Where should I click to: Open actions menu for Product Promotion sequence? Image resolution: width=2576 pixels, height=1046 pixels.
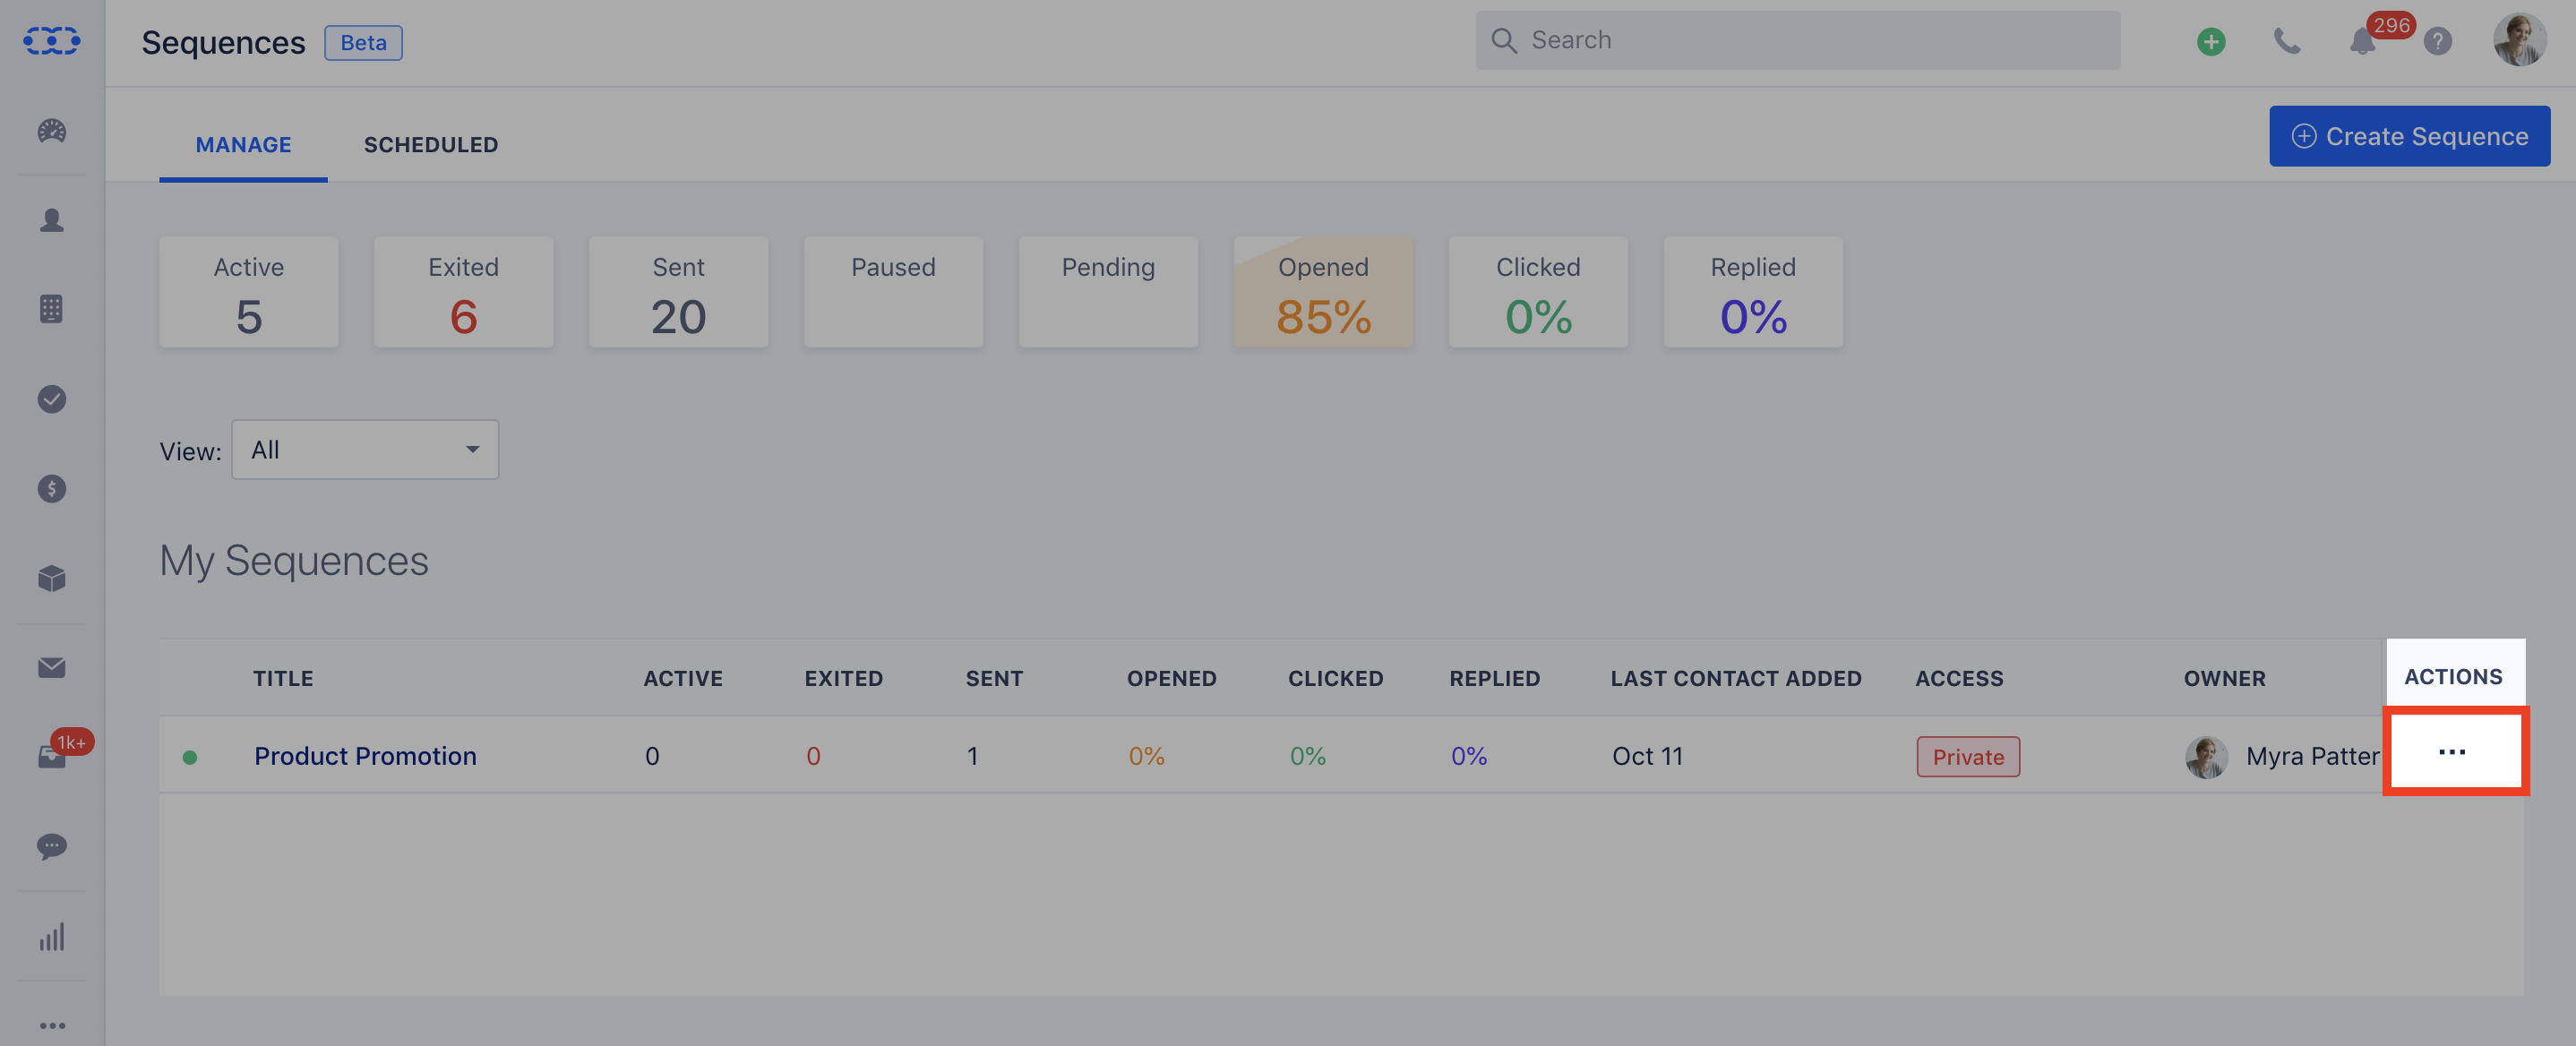[x=2454, y=753]
